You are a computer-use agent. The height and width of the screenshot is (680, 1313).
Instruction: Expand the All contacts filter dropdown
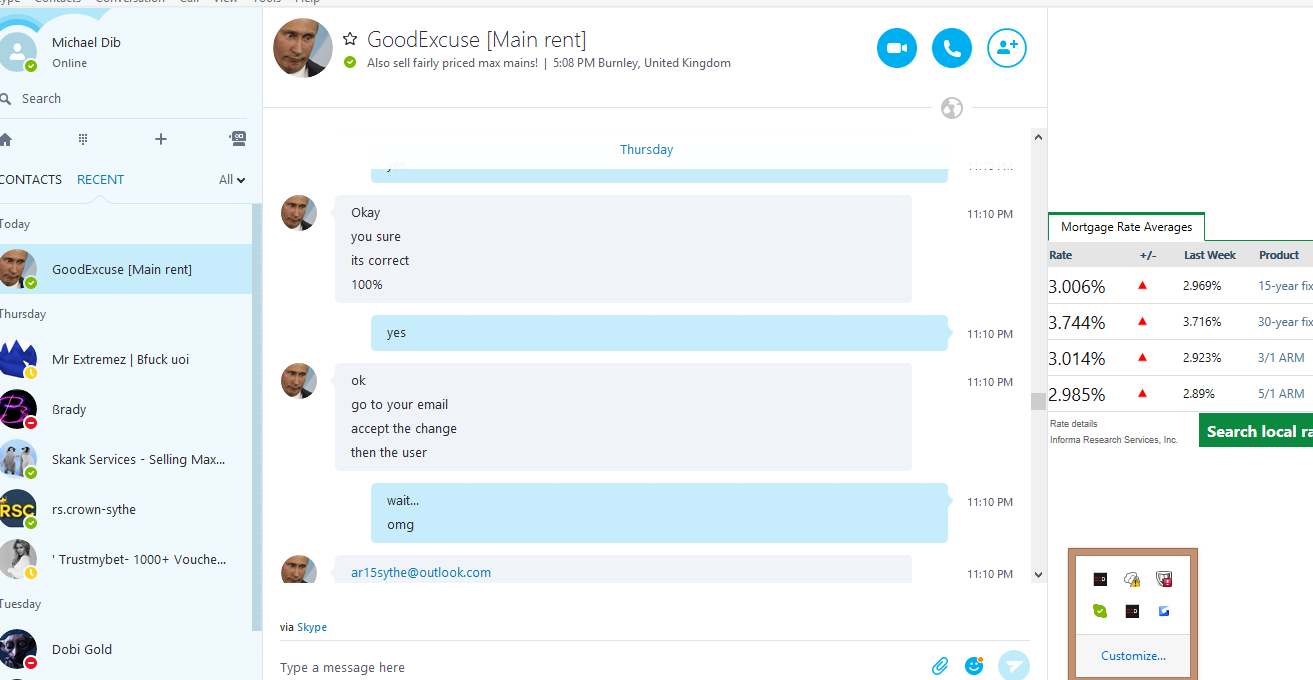pos(232,180)
